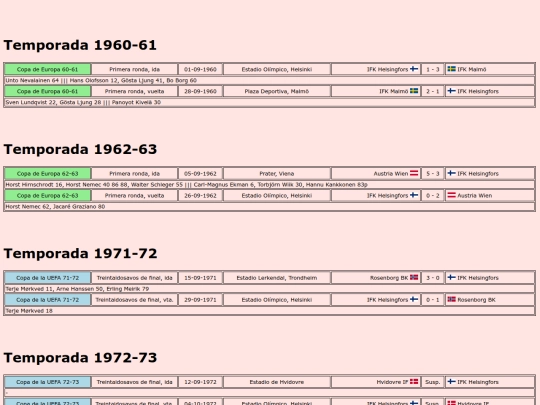This screenshot has height=405, width=540.
Task: Click Primera ronda, vuelta in the 1962 row
Action: click(x=135, y=196)
